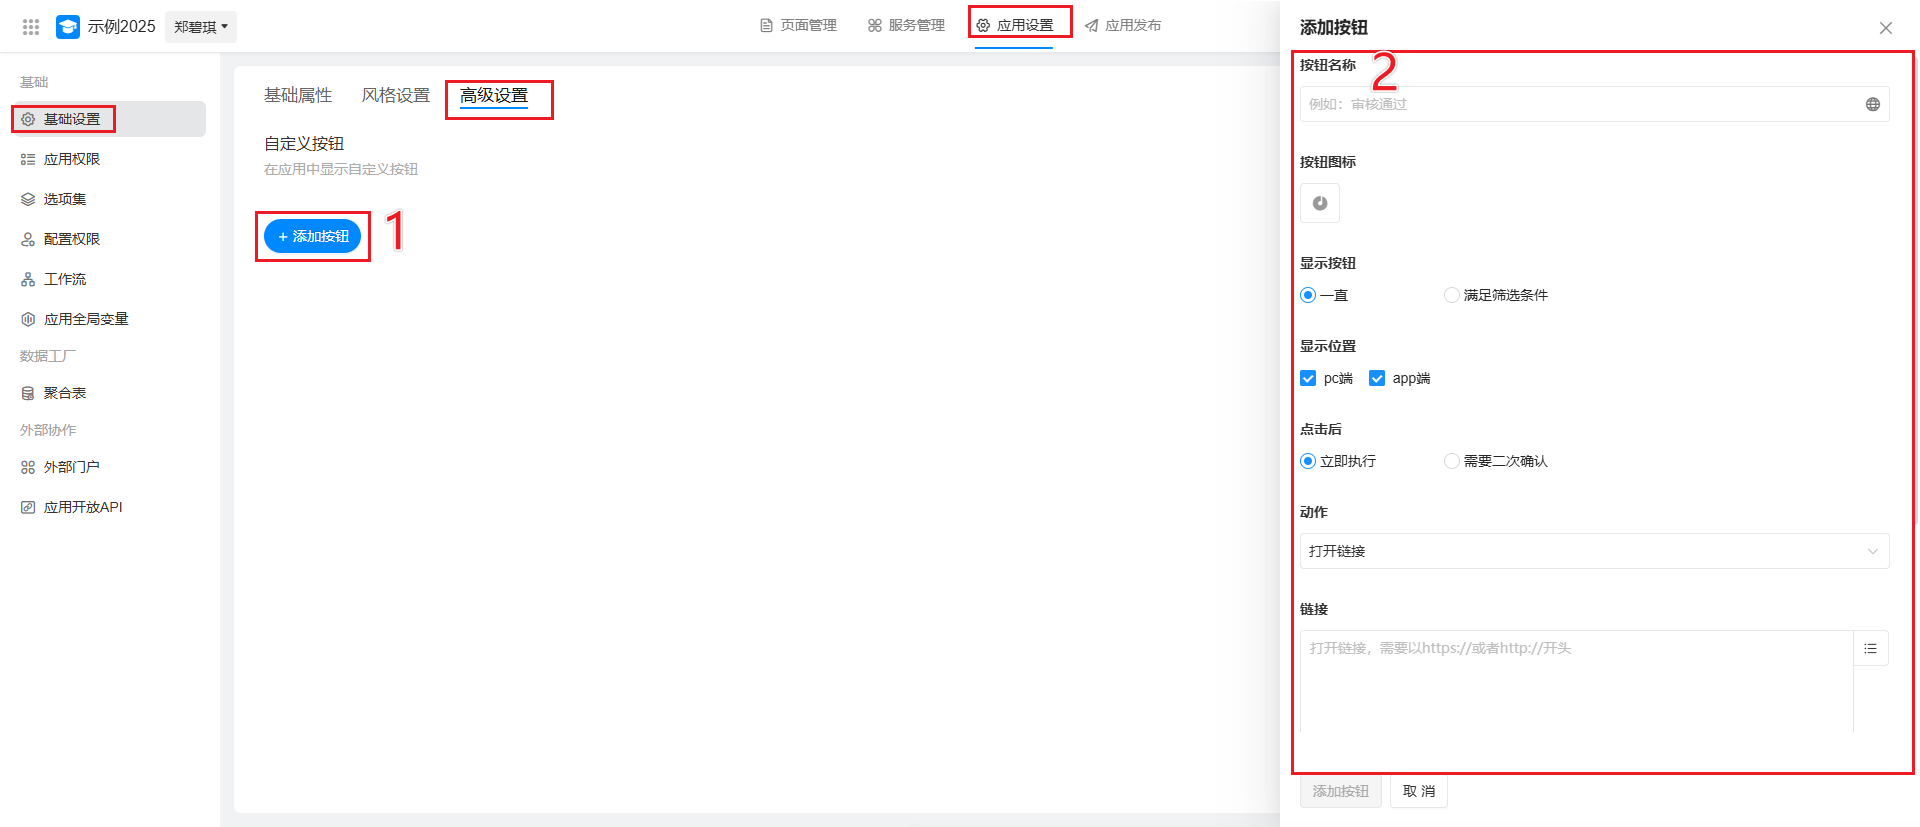
Task: Expand the 动作 dropdown showing 打开链接
Action: [1593, 551]
